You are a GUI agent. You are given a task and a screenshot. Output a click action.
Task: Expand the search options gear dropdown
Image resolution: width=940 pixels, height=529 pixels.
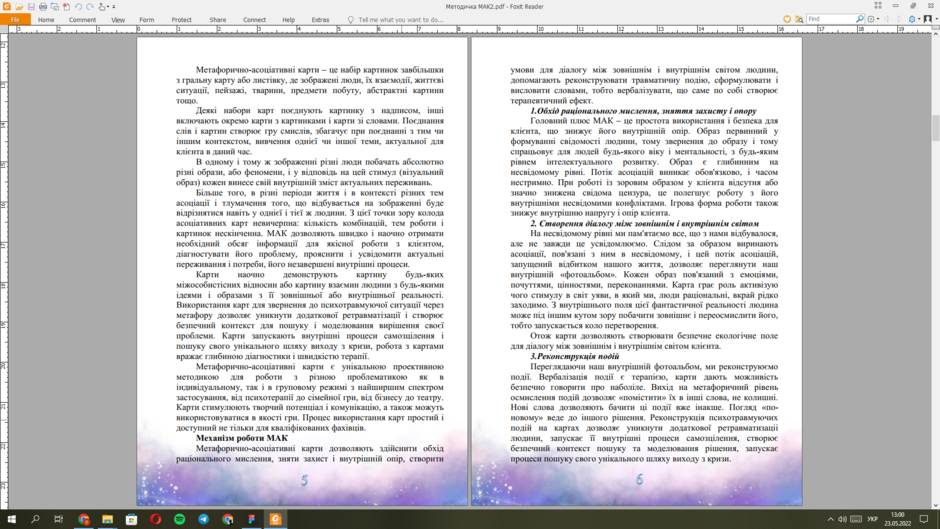pos(878,19)
